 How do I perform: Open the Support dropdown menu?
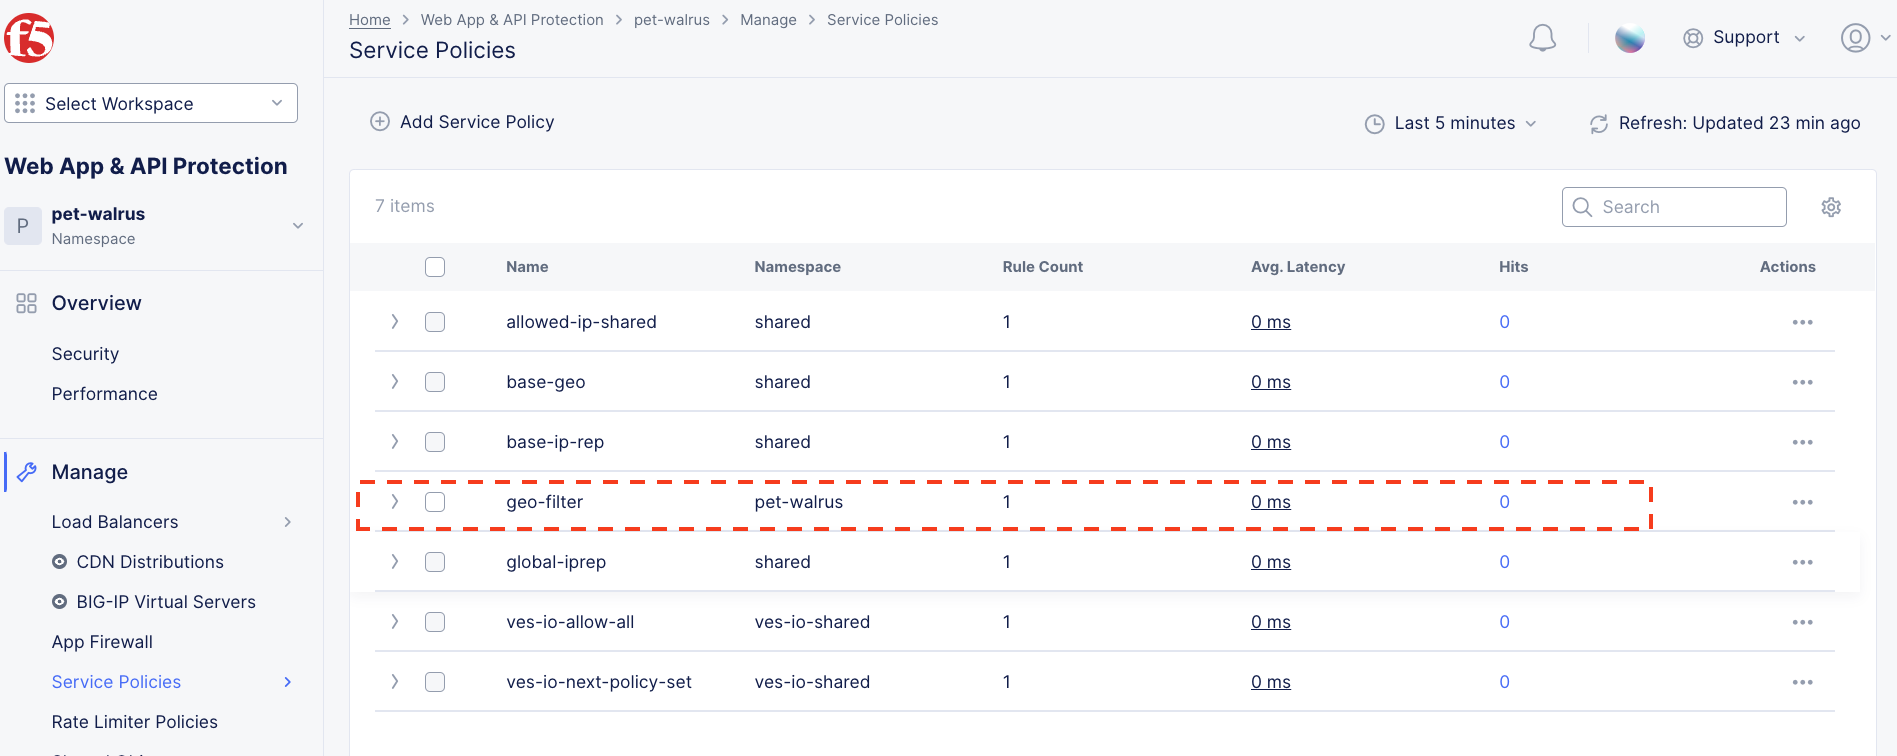point(1745,38)
